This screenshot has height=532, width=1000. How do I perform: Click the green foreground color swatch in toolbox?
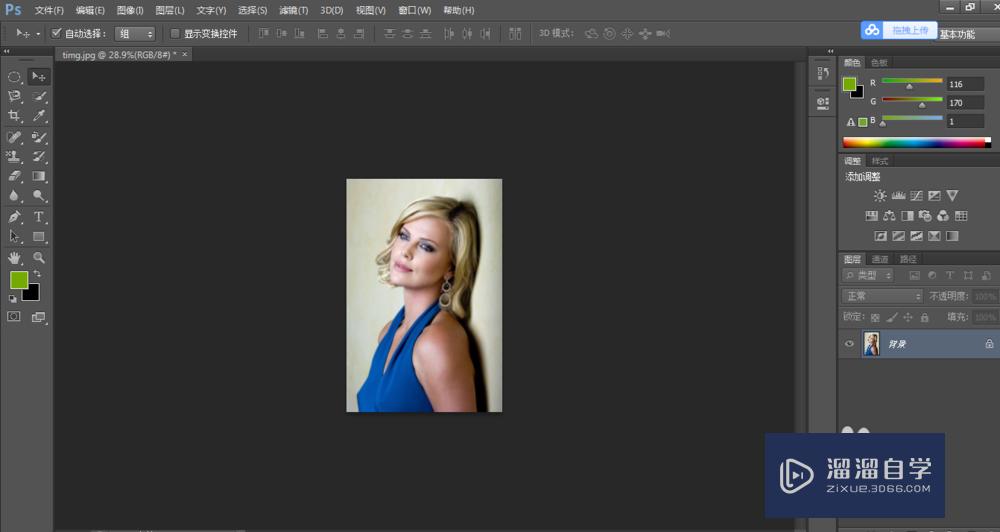[x=18, y=280]
